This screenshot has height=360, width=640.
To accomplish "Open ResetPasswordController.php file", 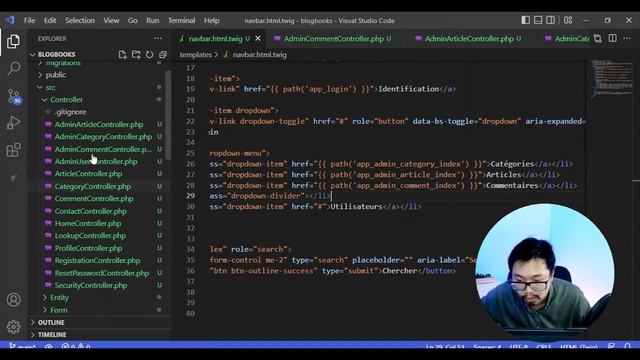I will pos(102,273).
